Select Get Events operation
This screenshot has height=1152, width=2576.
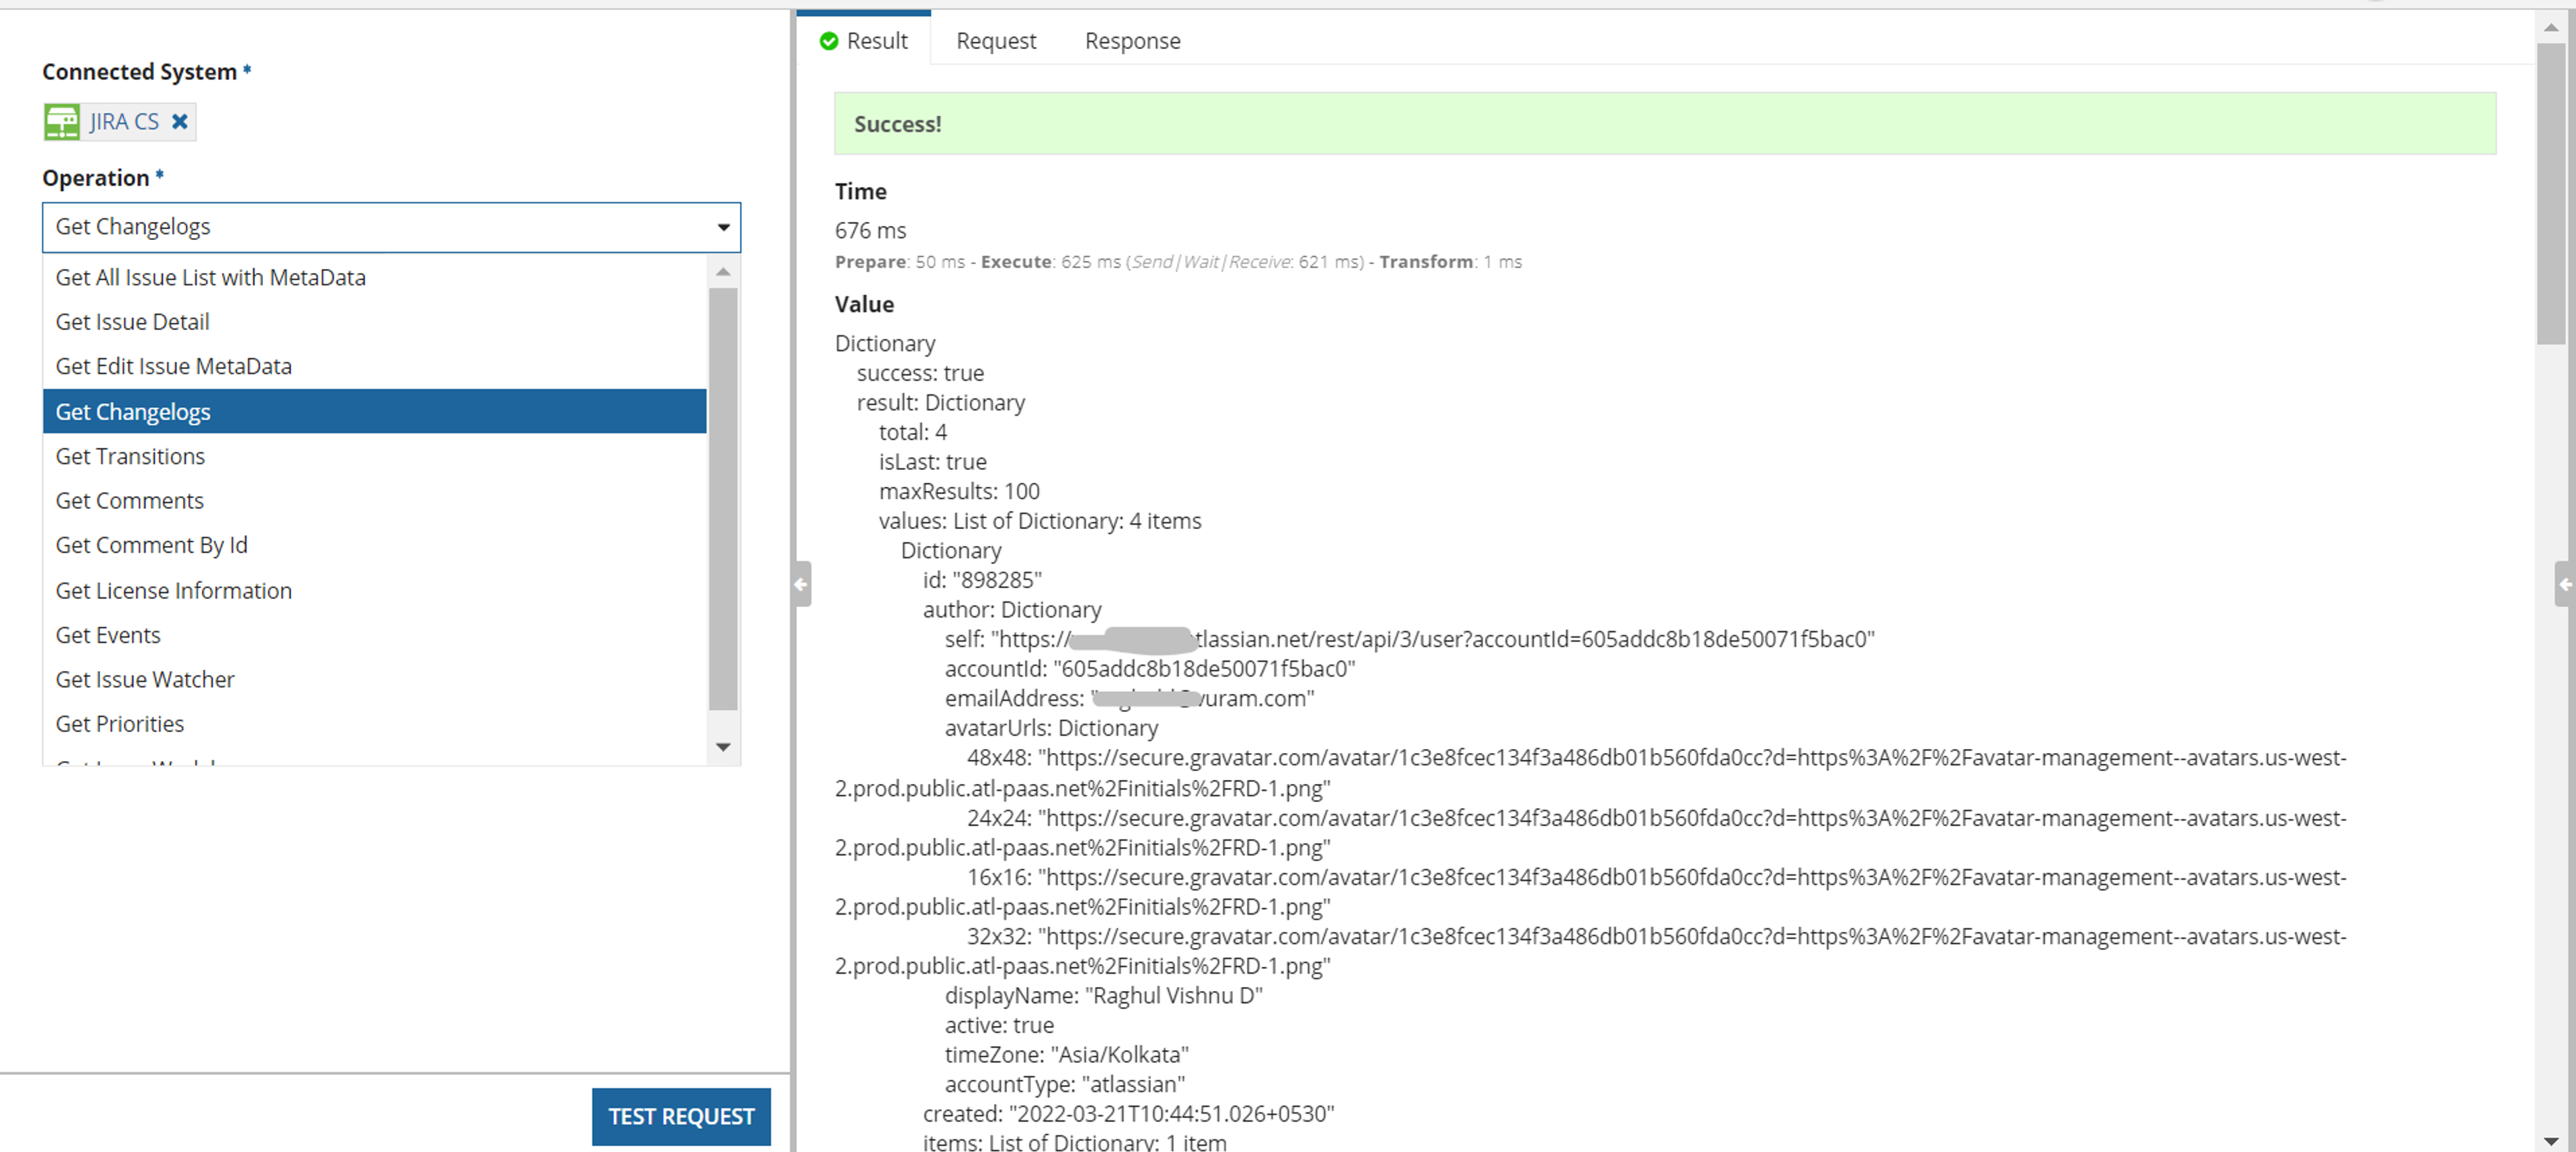375,635
